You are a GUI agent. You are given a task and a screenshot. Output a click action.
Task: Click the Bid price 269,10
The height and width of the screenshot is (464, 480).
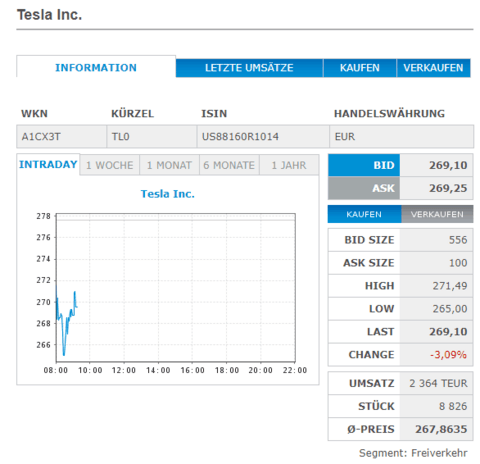[448, 165]
